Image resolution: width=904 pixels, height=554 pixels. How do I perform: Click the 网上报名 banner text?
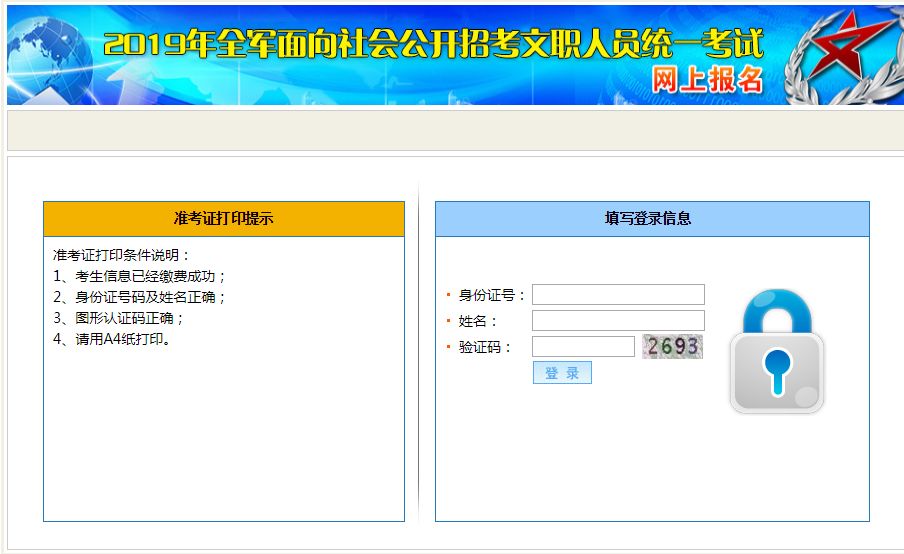coord(707,80)
